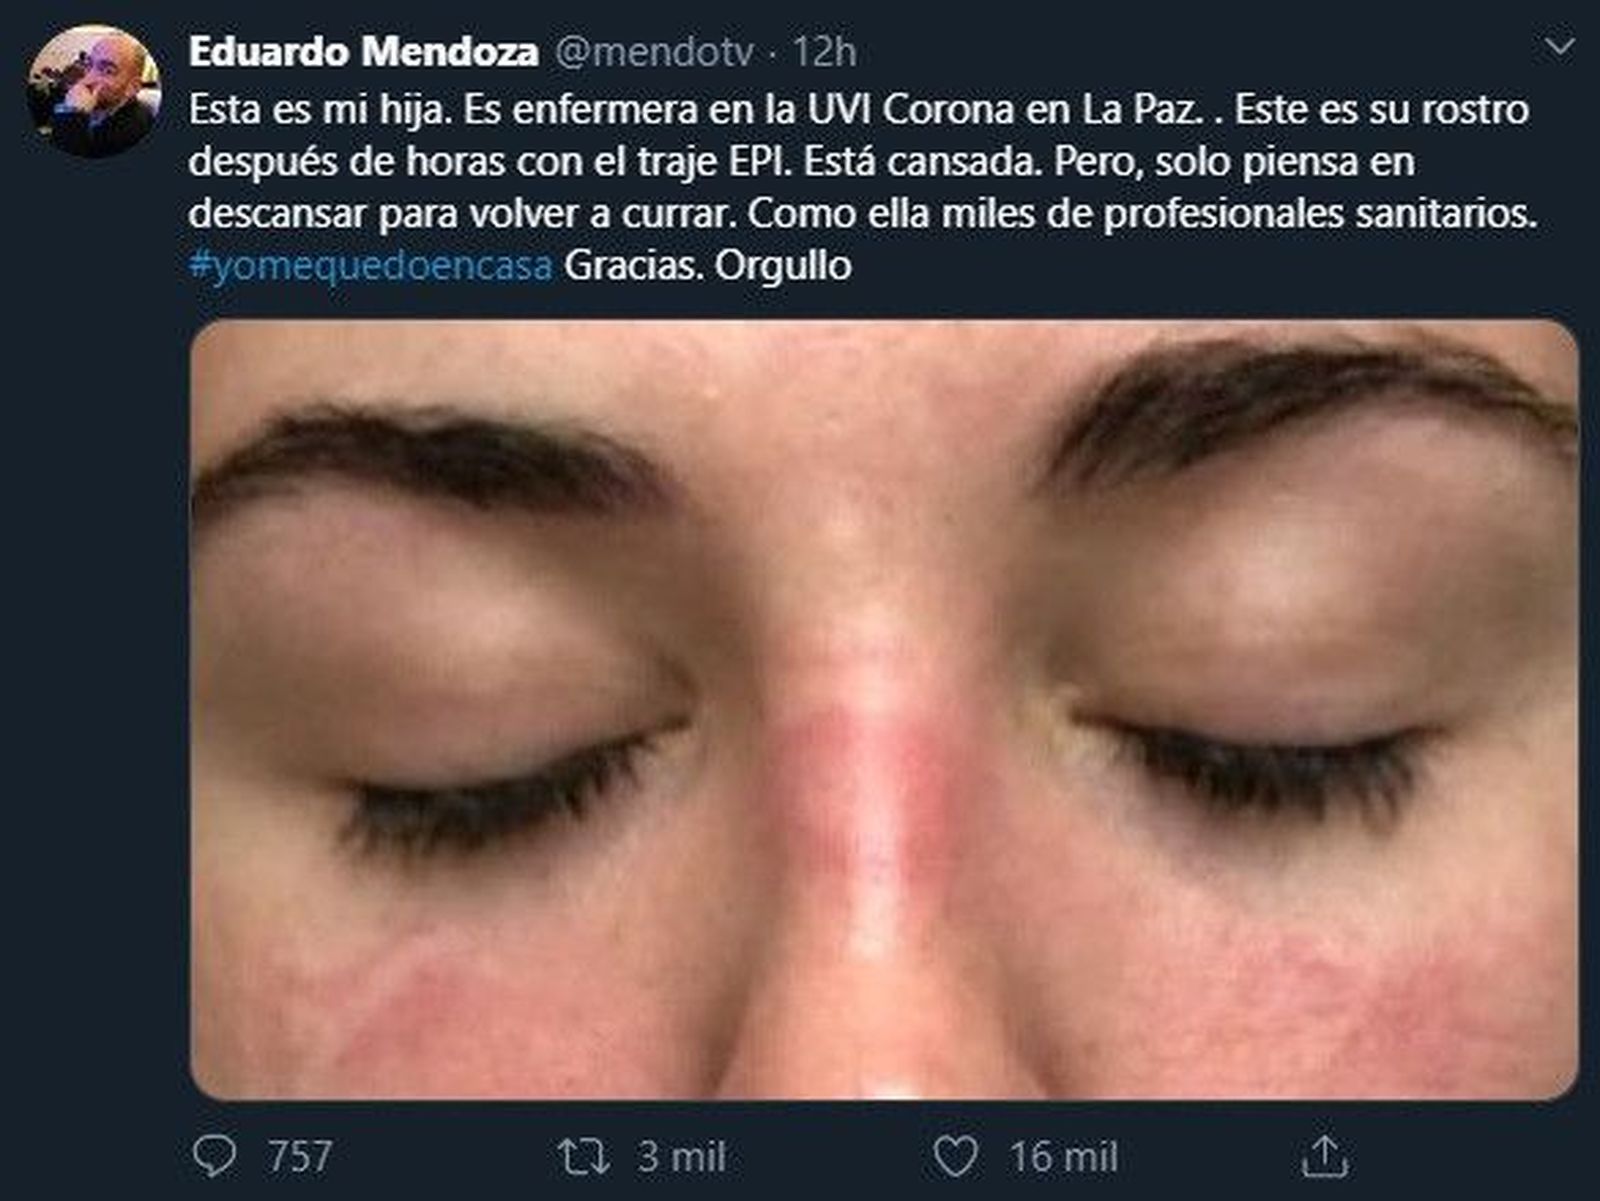View the attached face photo full size

point(884,710)
